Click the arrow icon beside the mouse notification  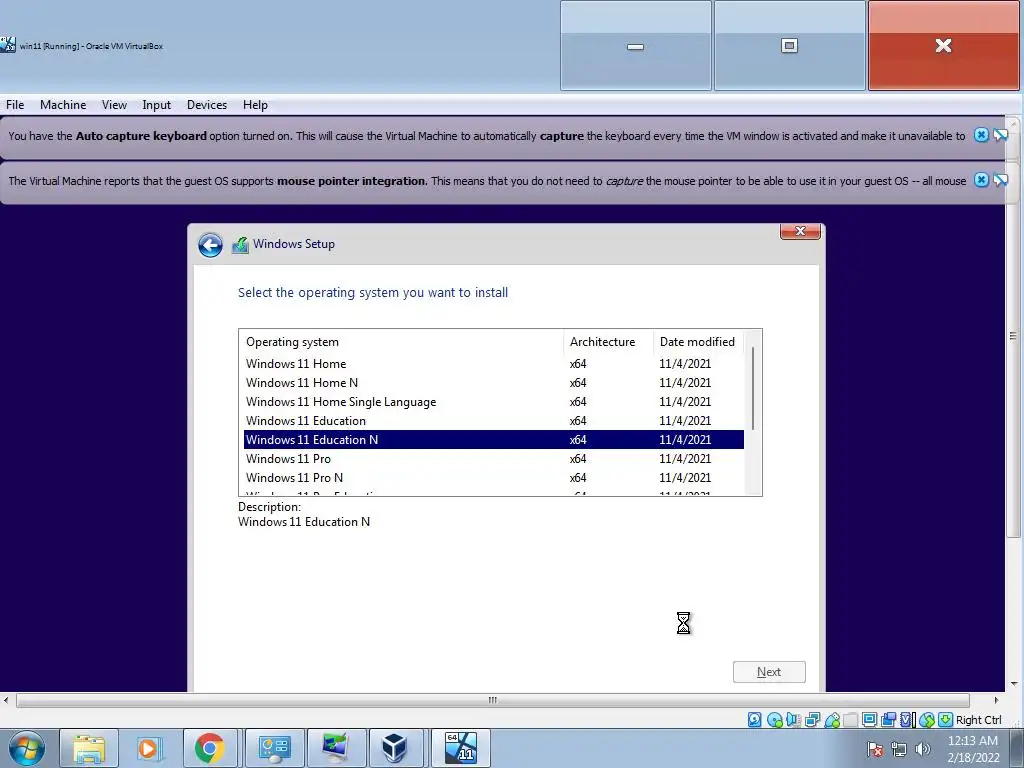(1000, 180)
